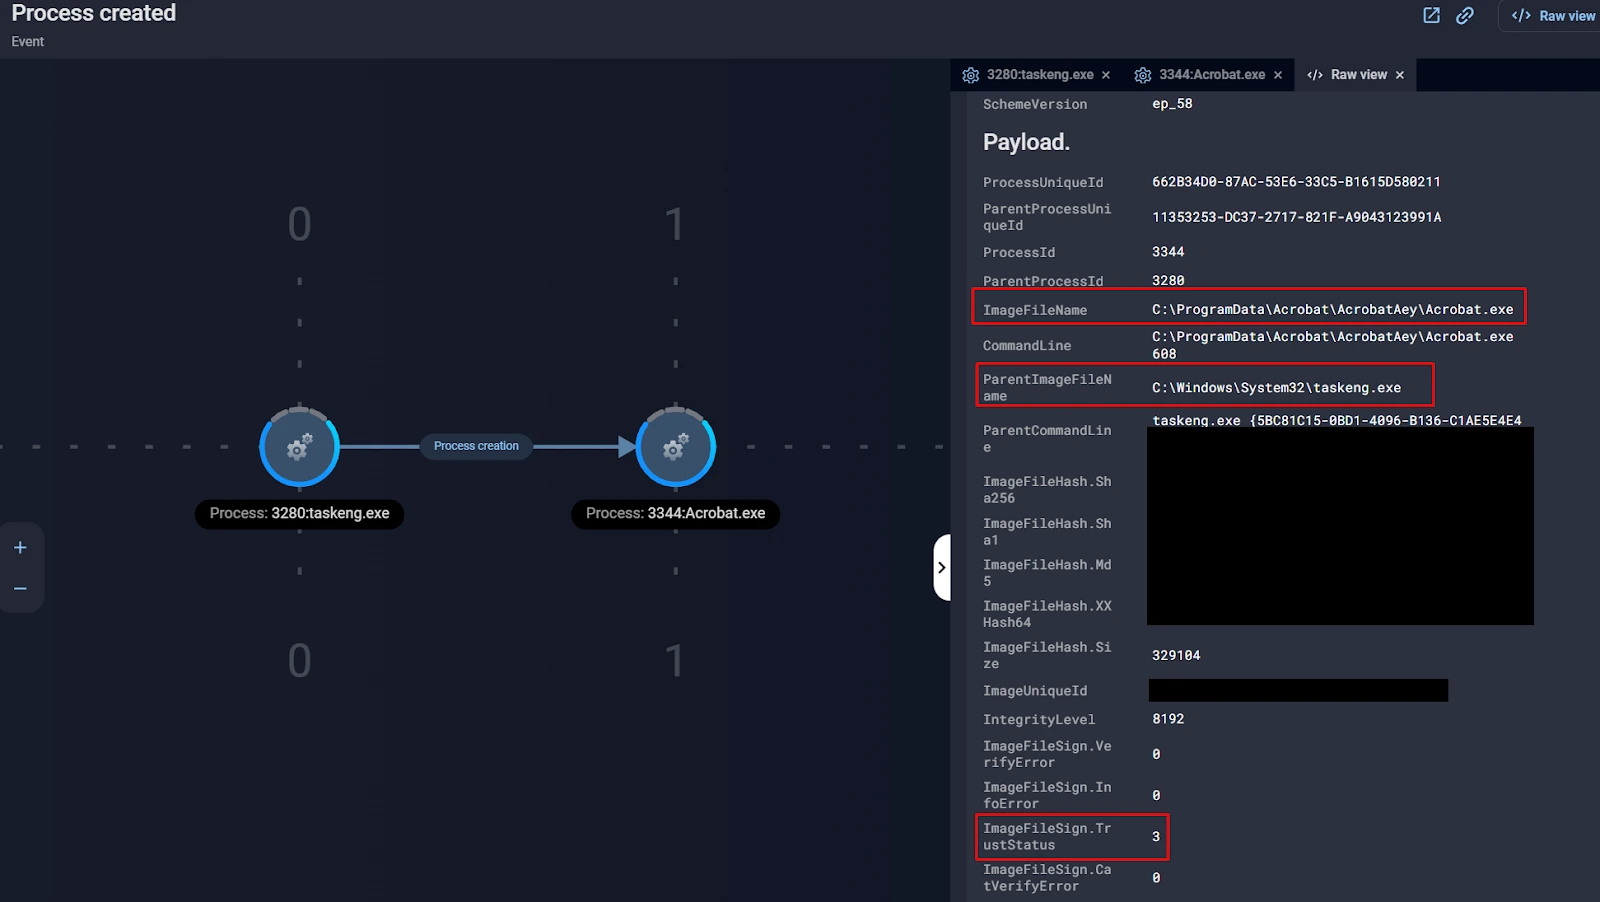Click the ImageFileHash.Sha256 field label
Viewport: 1600px width, 902px height.
(1047, 490)
